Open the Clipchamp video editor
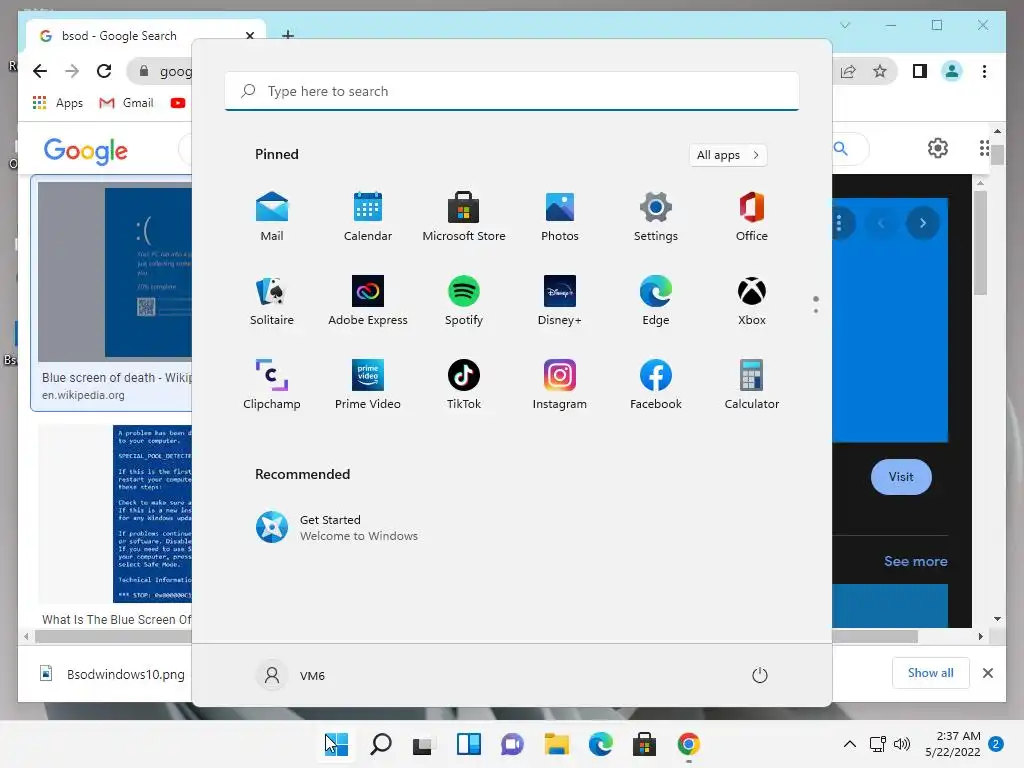The image size is (1024, 768). click(x=272, y=385)
